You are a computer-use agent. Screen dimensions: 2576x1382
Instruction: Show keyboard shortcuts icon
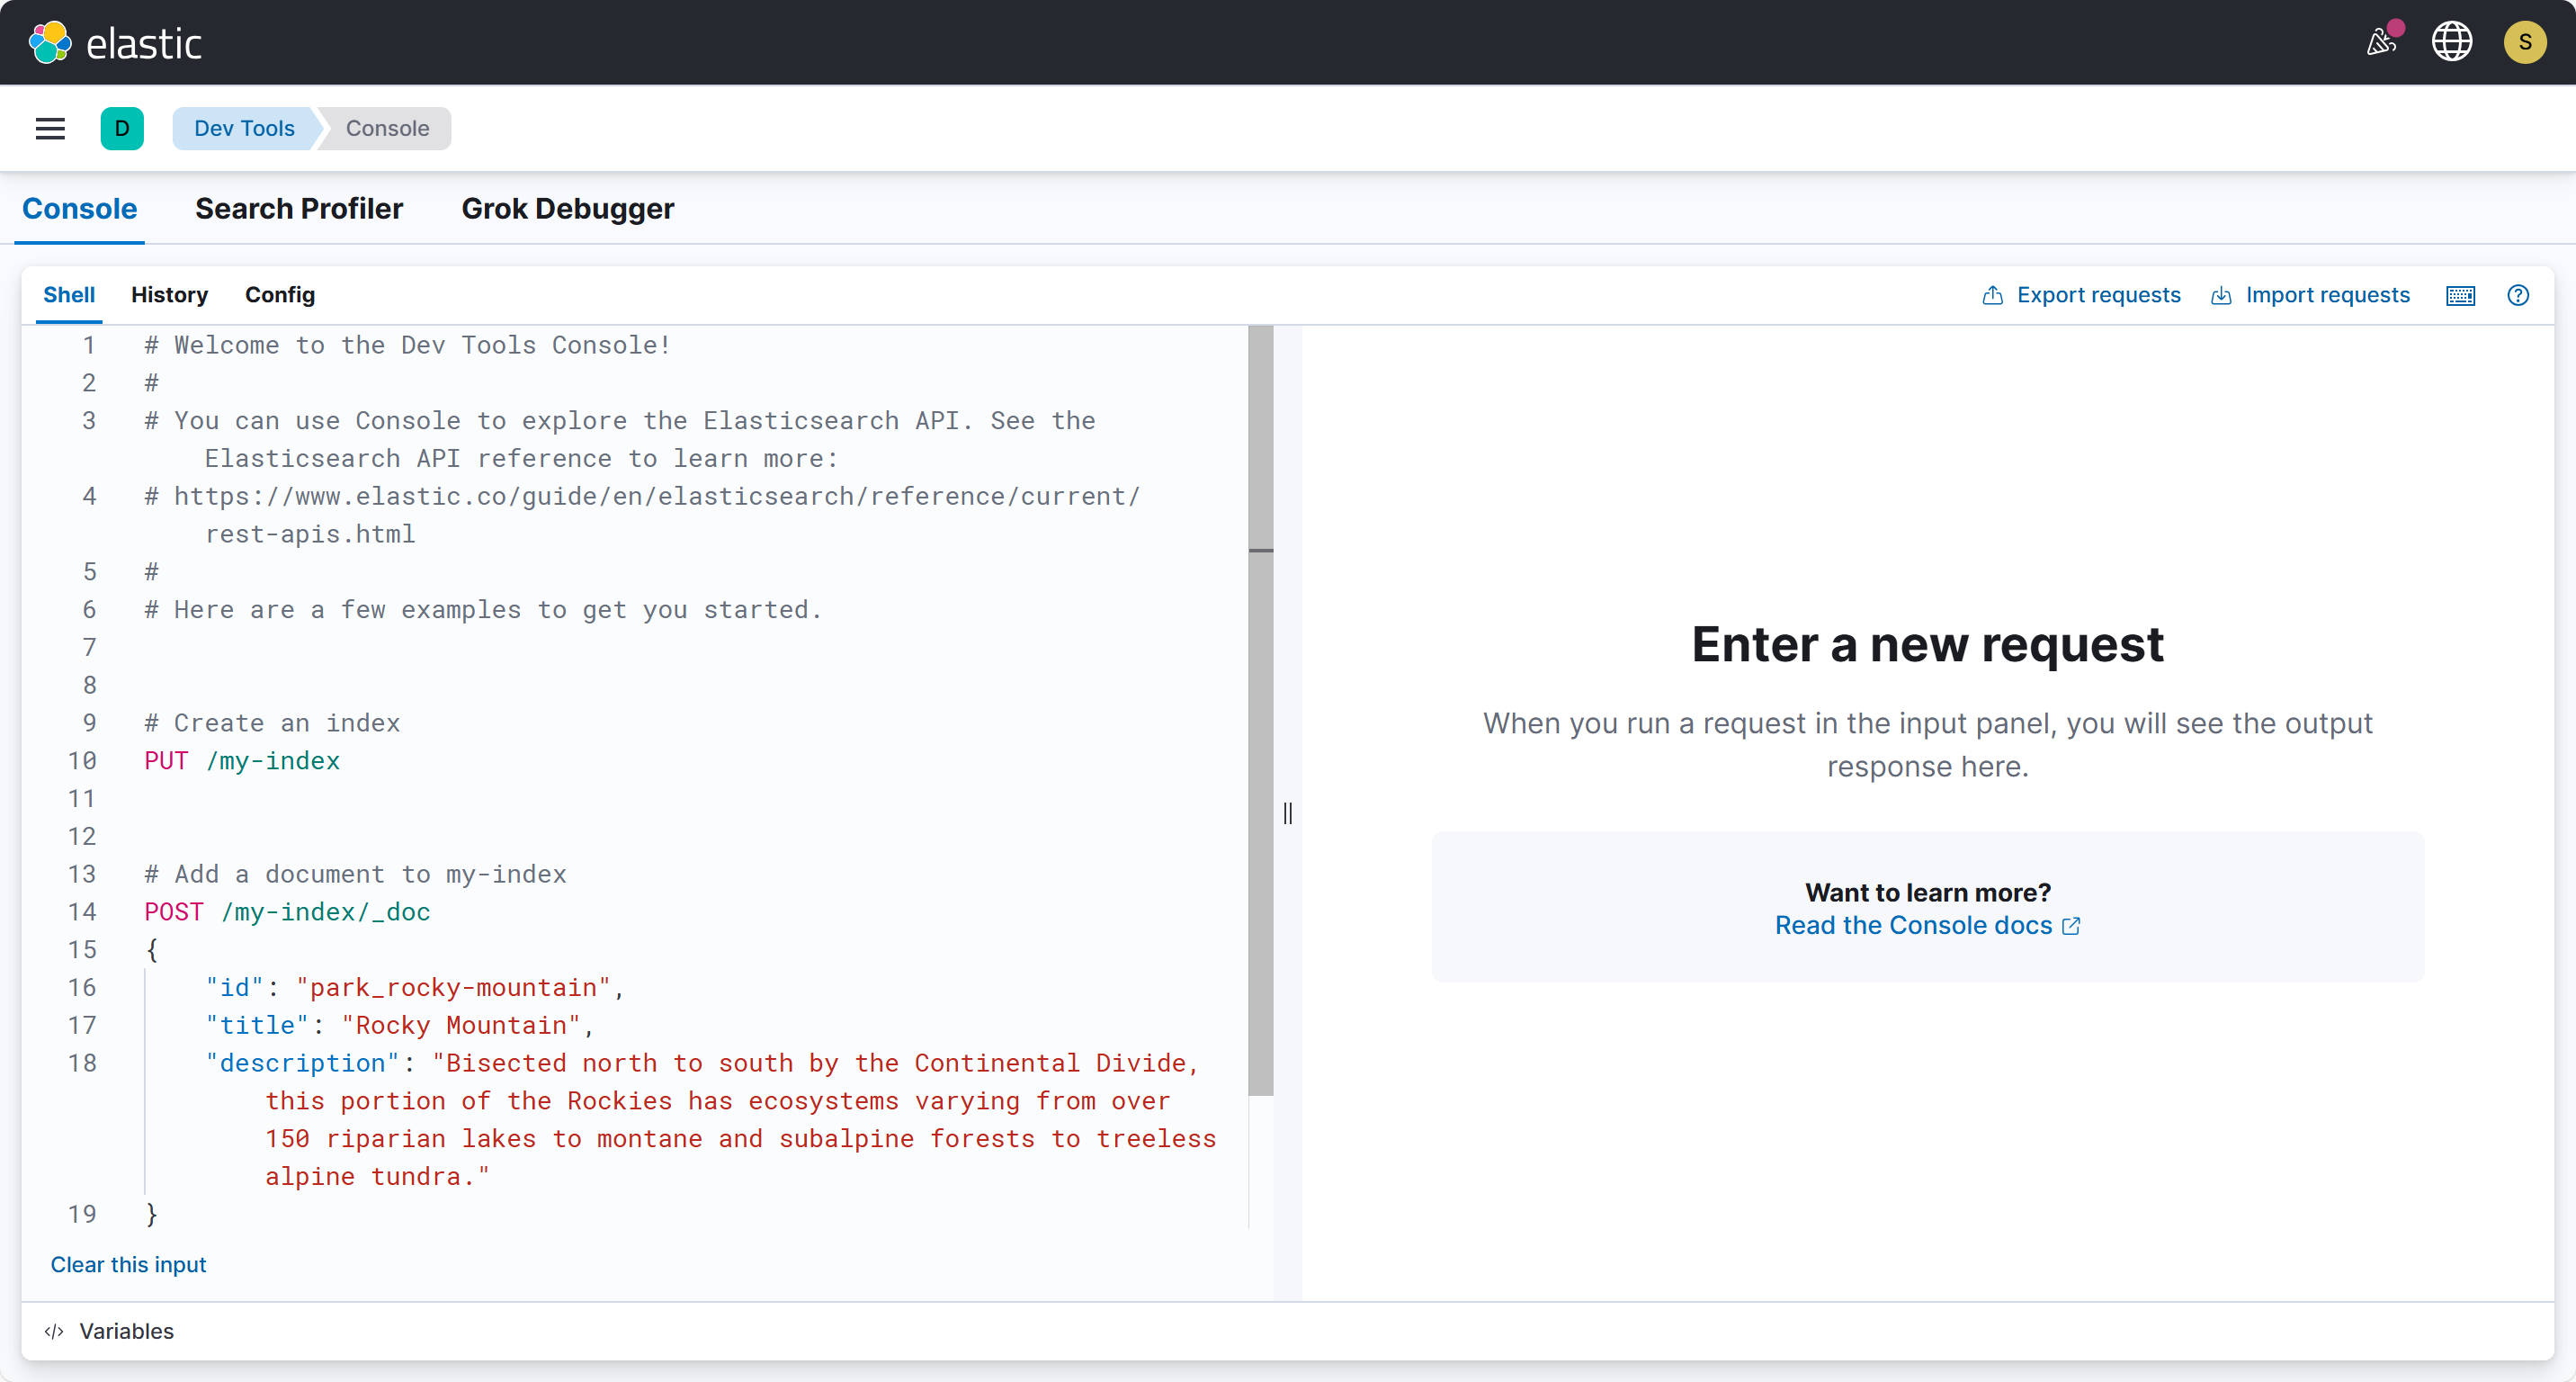2460,295
